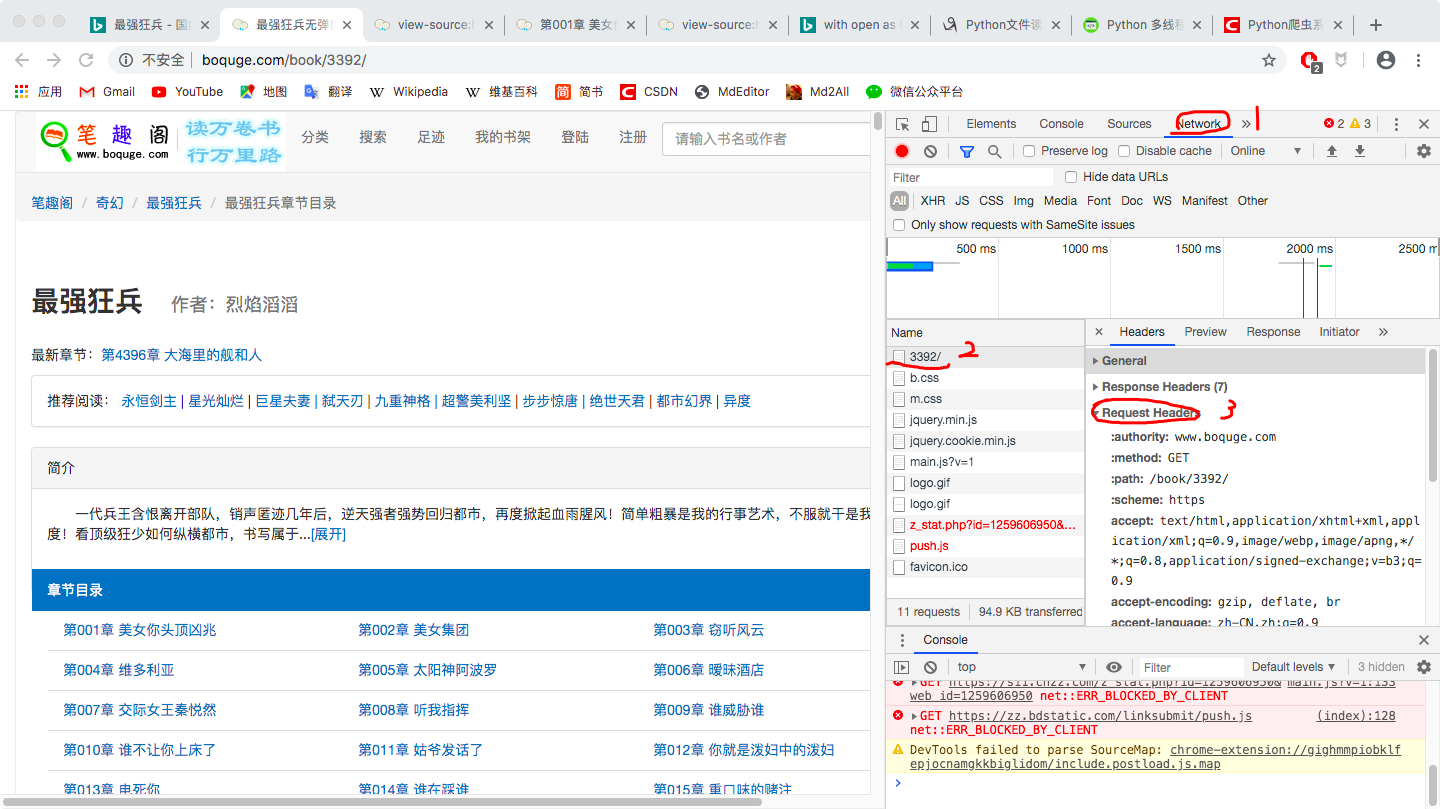Open 我的书架 navigation link
This screenshot has width=1440, height=809.
(x=503, y=137)
